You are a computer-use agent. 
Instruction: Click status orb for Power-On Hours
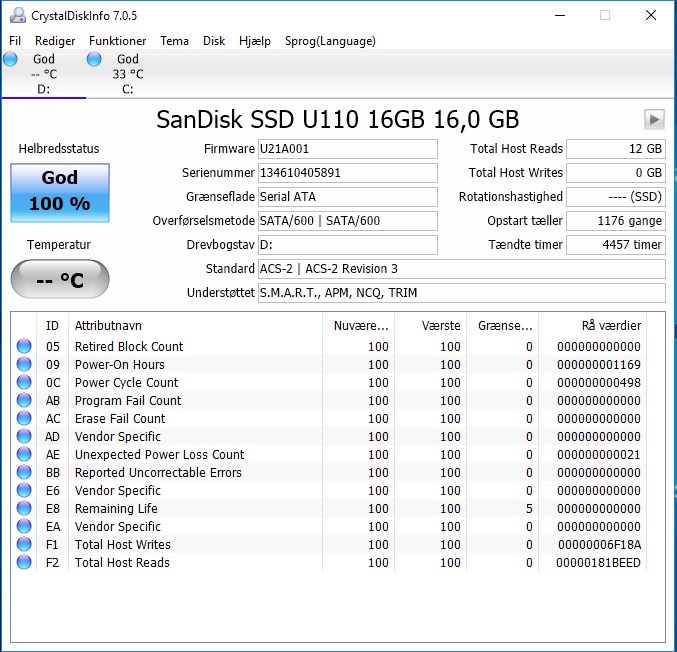[24, 364]
